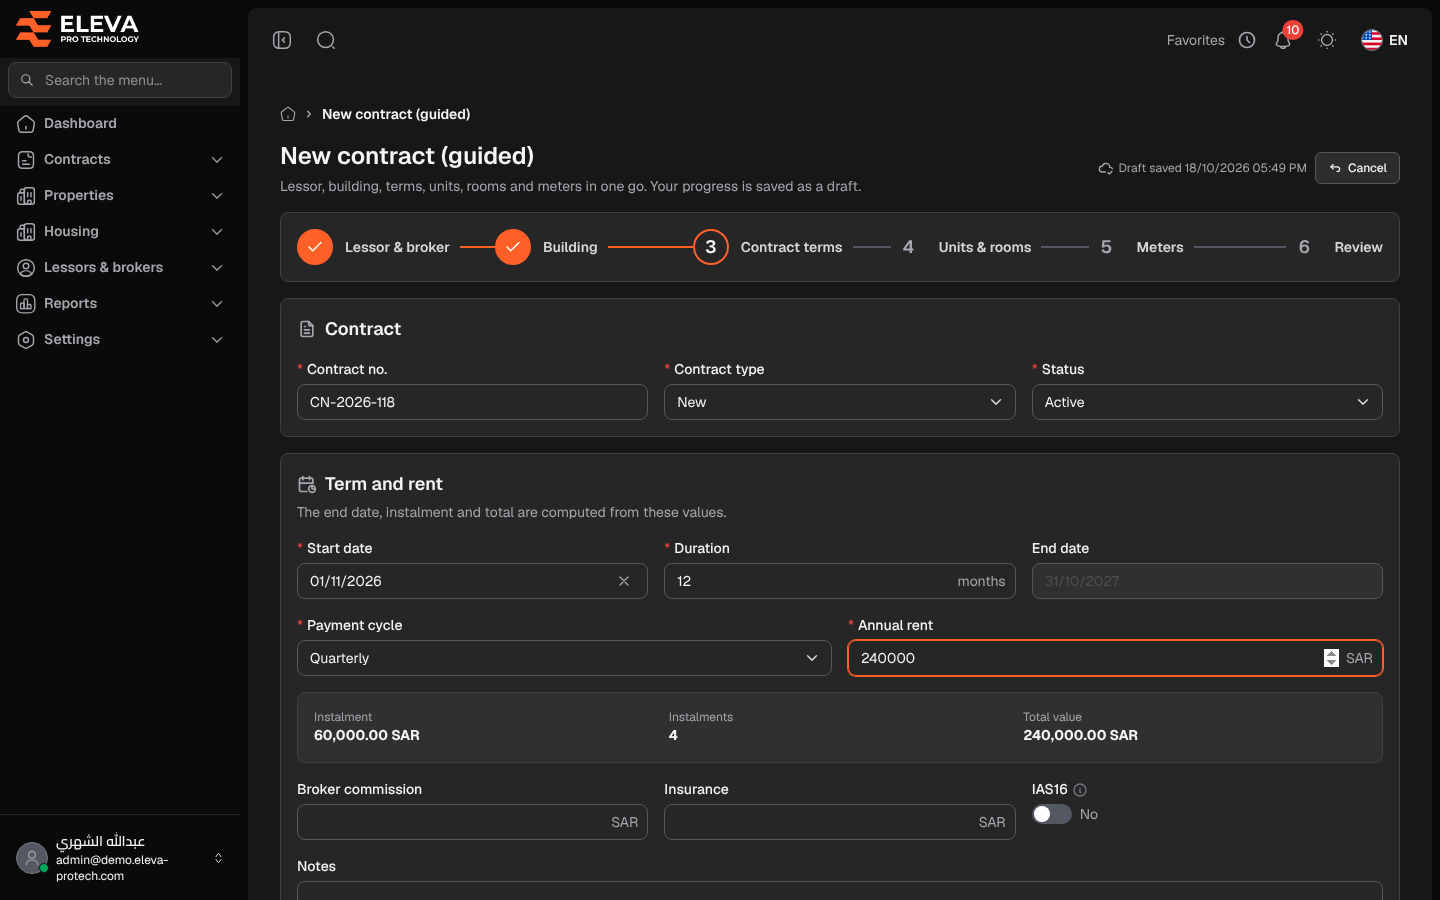Expand the Properties menu
This screenshot has height=900, width=1440.
120,196
